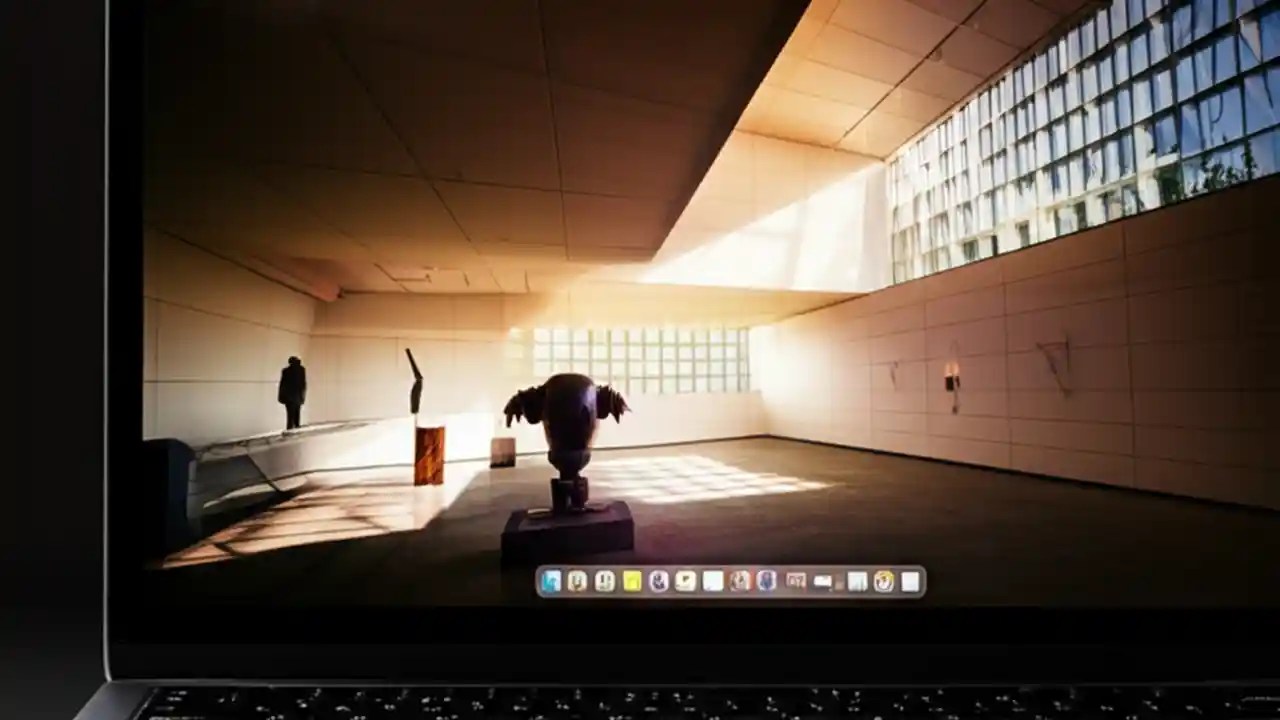Click the picture thumbnail icon in the Dock
The image size is (1280, 720).
[794, 583]
